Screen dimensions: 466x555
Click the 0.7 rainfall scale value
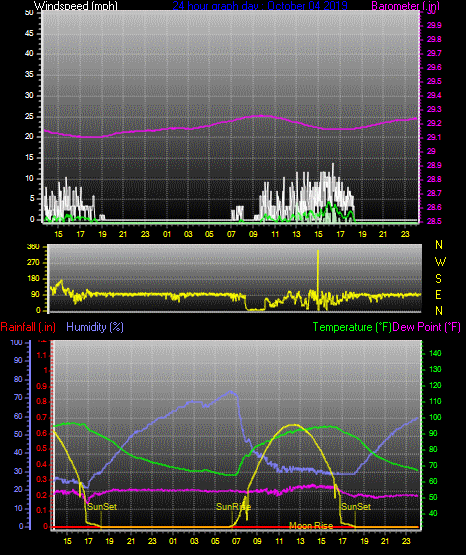[42, 418]
